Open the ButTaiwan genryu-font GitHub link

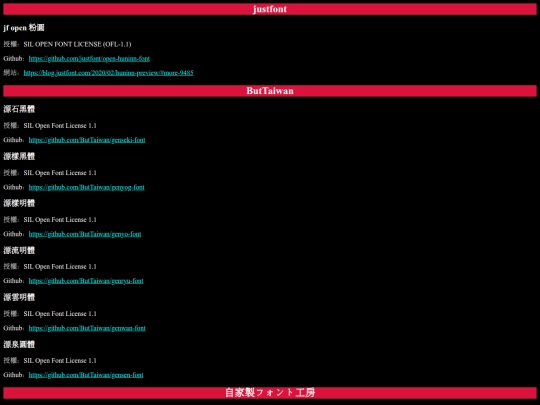click(x=86, y=281)
